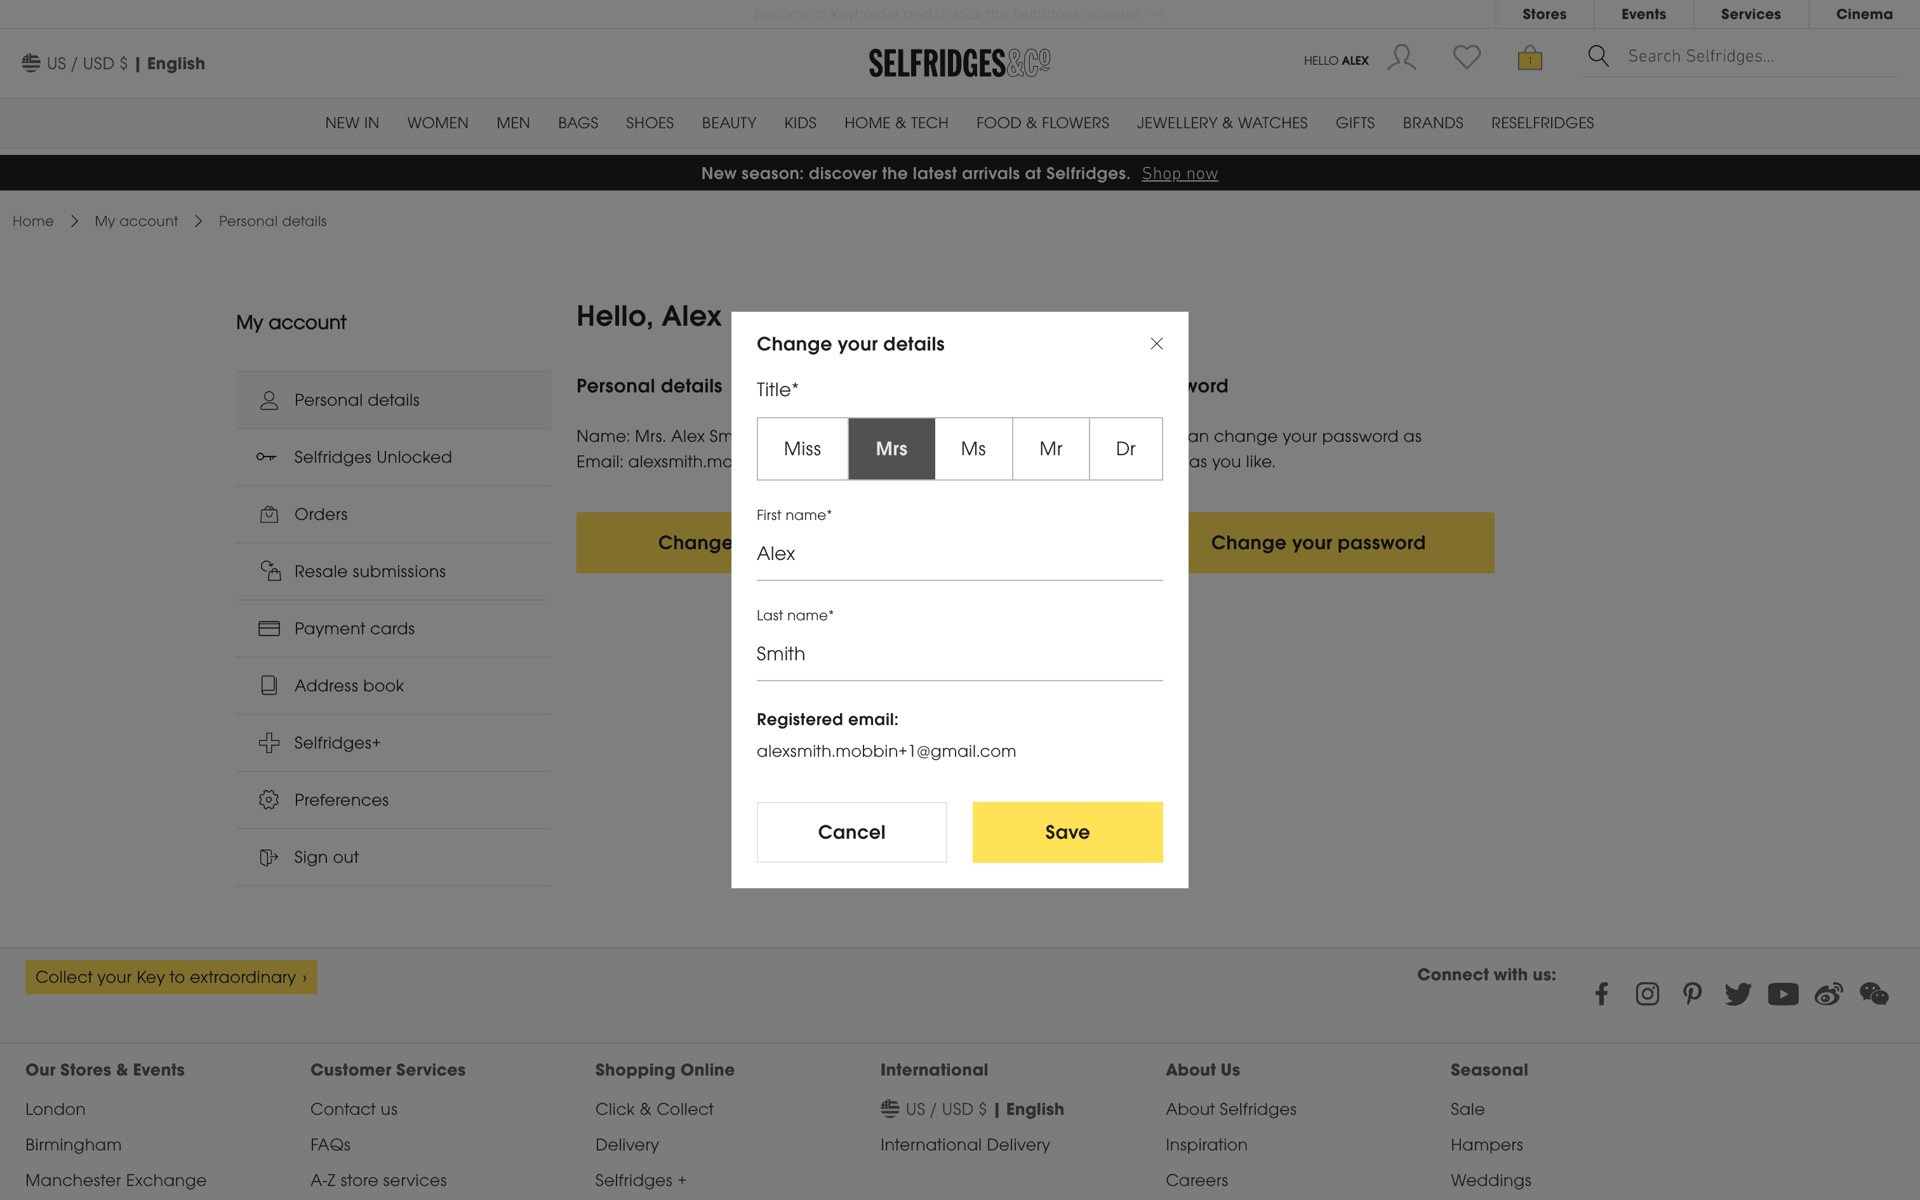Select the Miss title option
Screen dimensions: 1920x1200
[x=802, y=449]
